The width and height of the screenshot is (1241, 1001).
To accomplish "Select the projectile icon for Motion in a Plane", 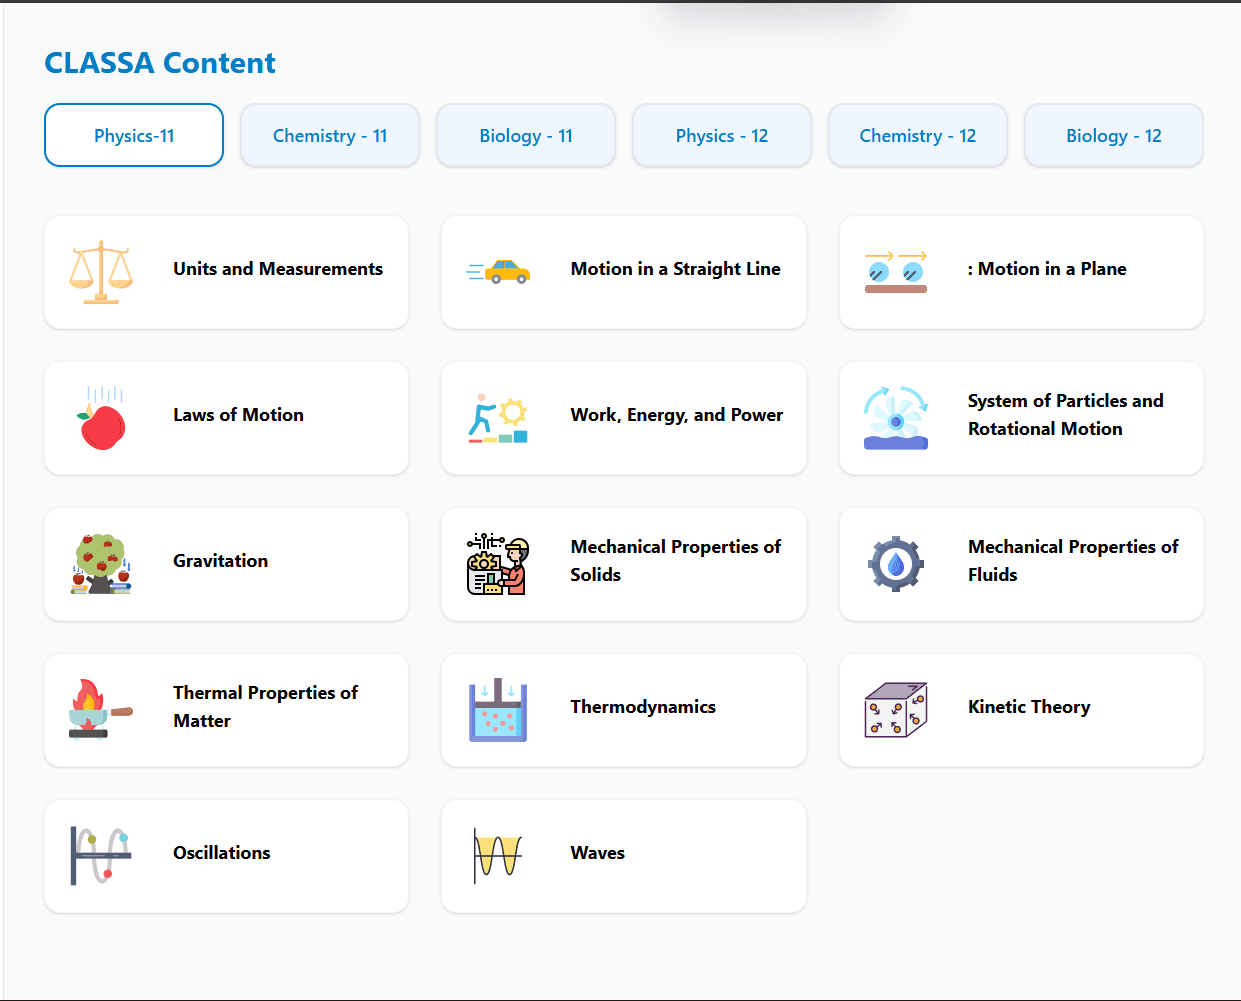I will (895, 270).
